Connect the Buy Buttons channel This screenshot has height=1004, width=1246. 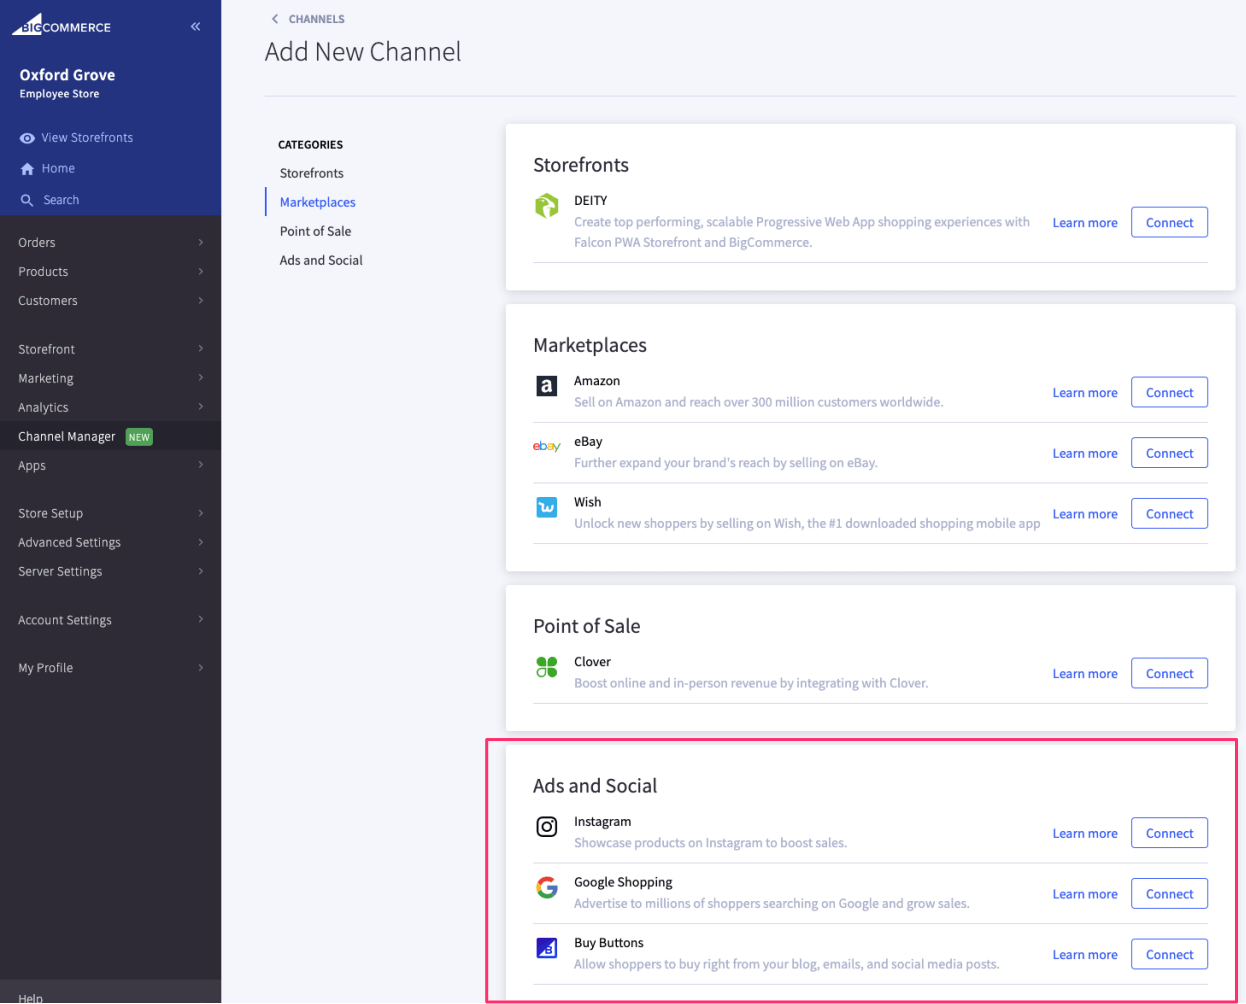1169,955
